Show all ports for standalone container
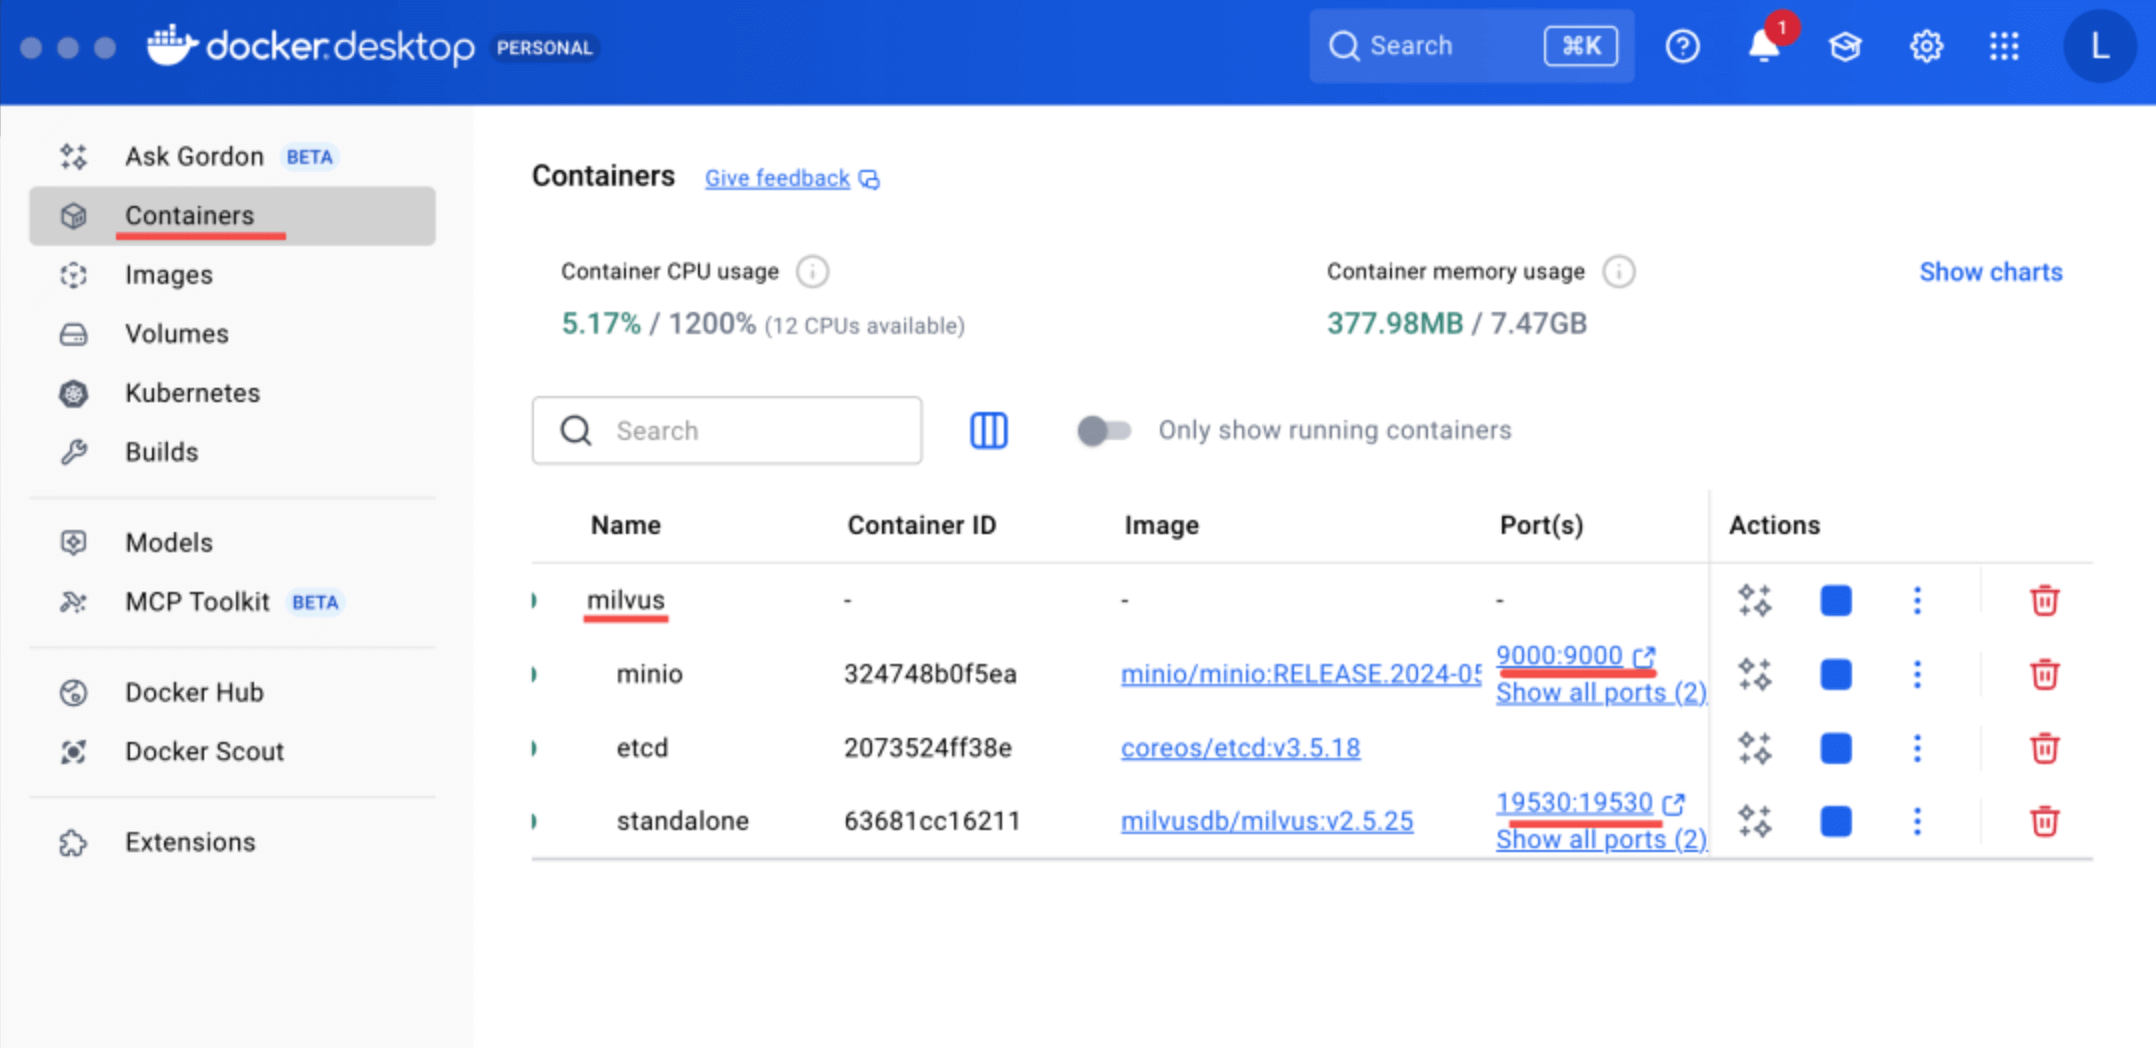Viewport: 2156px width, 1048px height. 1601,839
